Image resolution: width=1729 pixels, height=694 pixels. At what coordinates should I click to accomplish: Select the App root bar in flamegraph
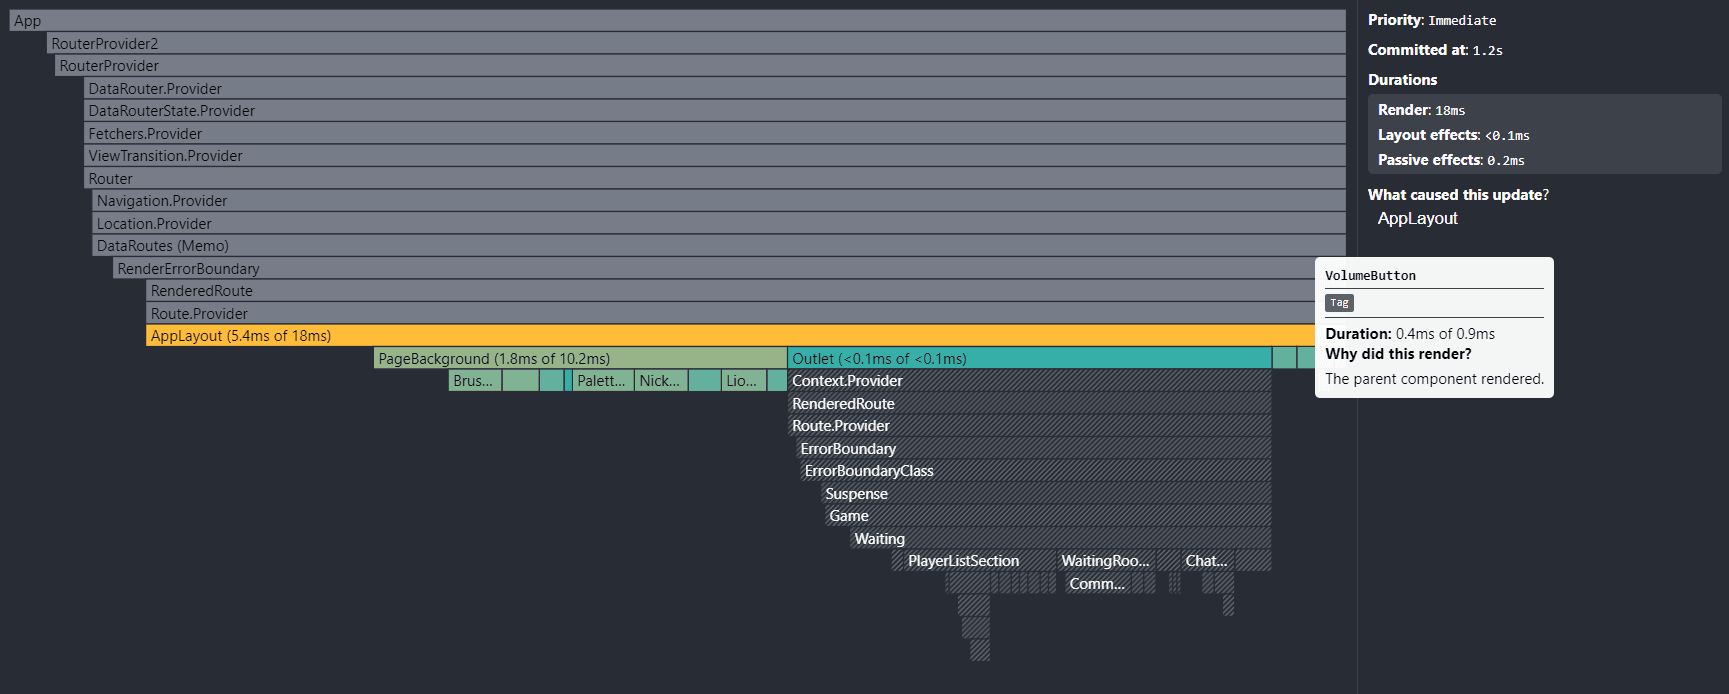pos(677,21)
